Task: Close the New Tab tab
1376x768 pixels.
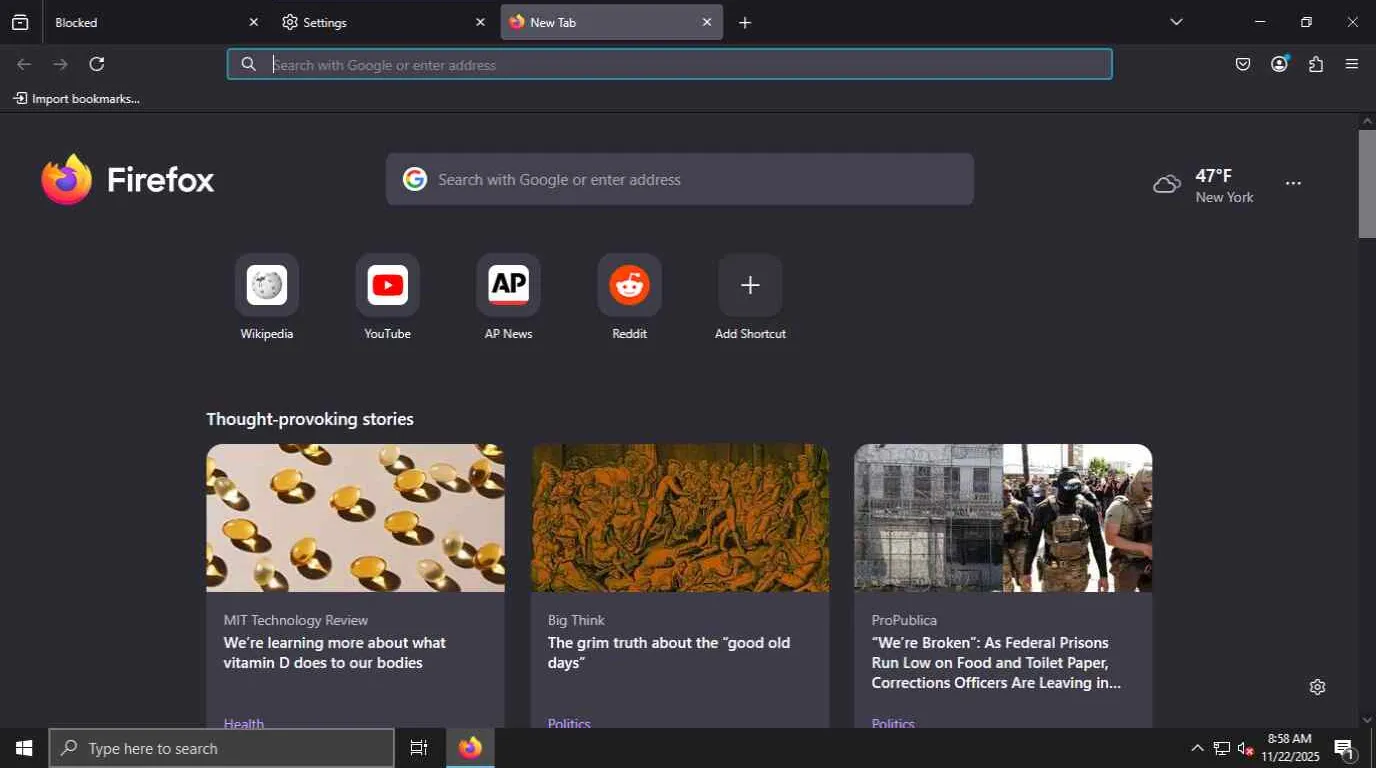Action: (707, 22)
